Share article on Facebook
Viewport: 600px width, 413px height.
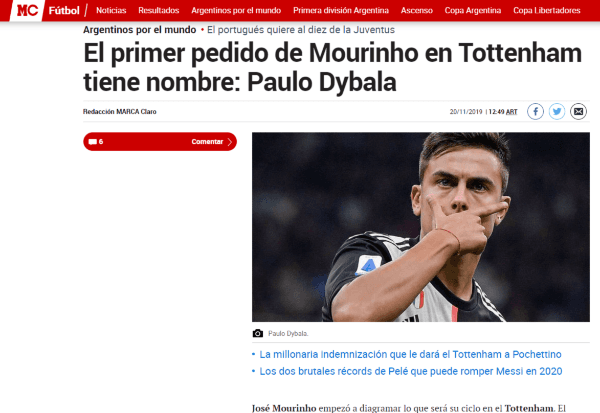click(535, 111)
